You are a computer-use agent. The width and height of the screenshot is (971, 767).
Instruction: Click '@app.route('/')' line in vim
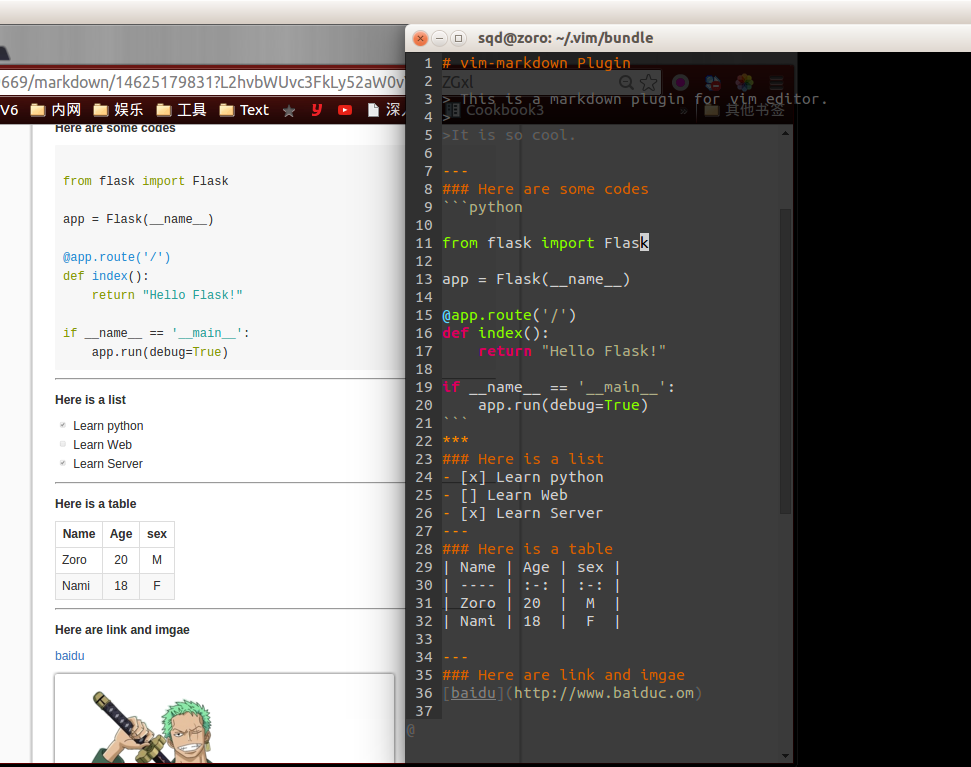[509, 316]
